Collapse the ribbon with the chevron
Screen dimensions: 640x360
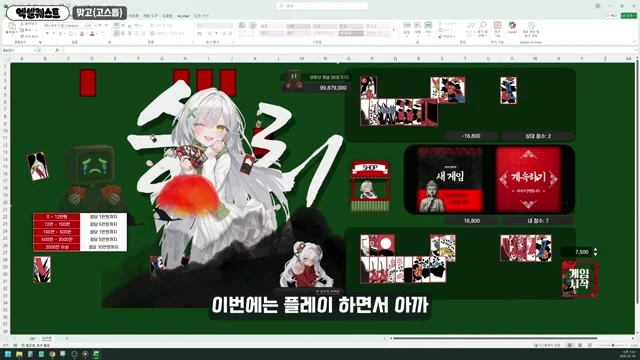pos(635,42)
